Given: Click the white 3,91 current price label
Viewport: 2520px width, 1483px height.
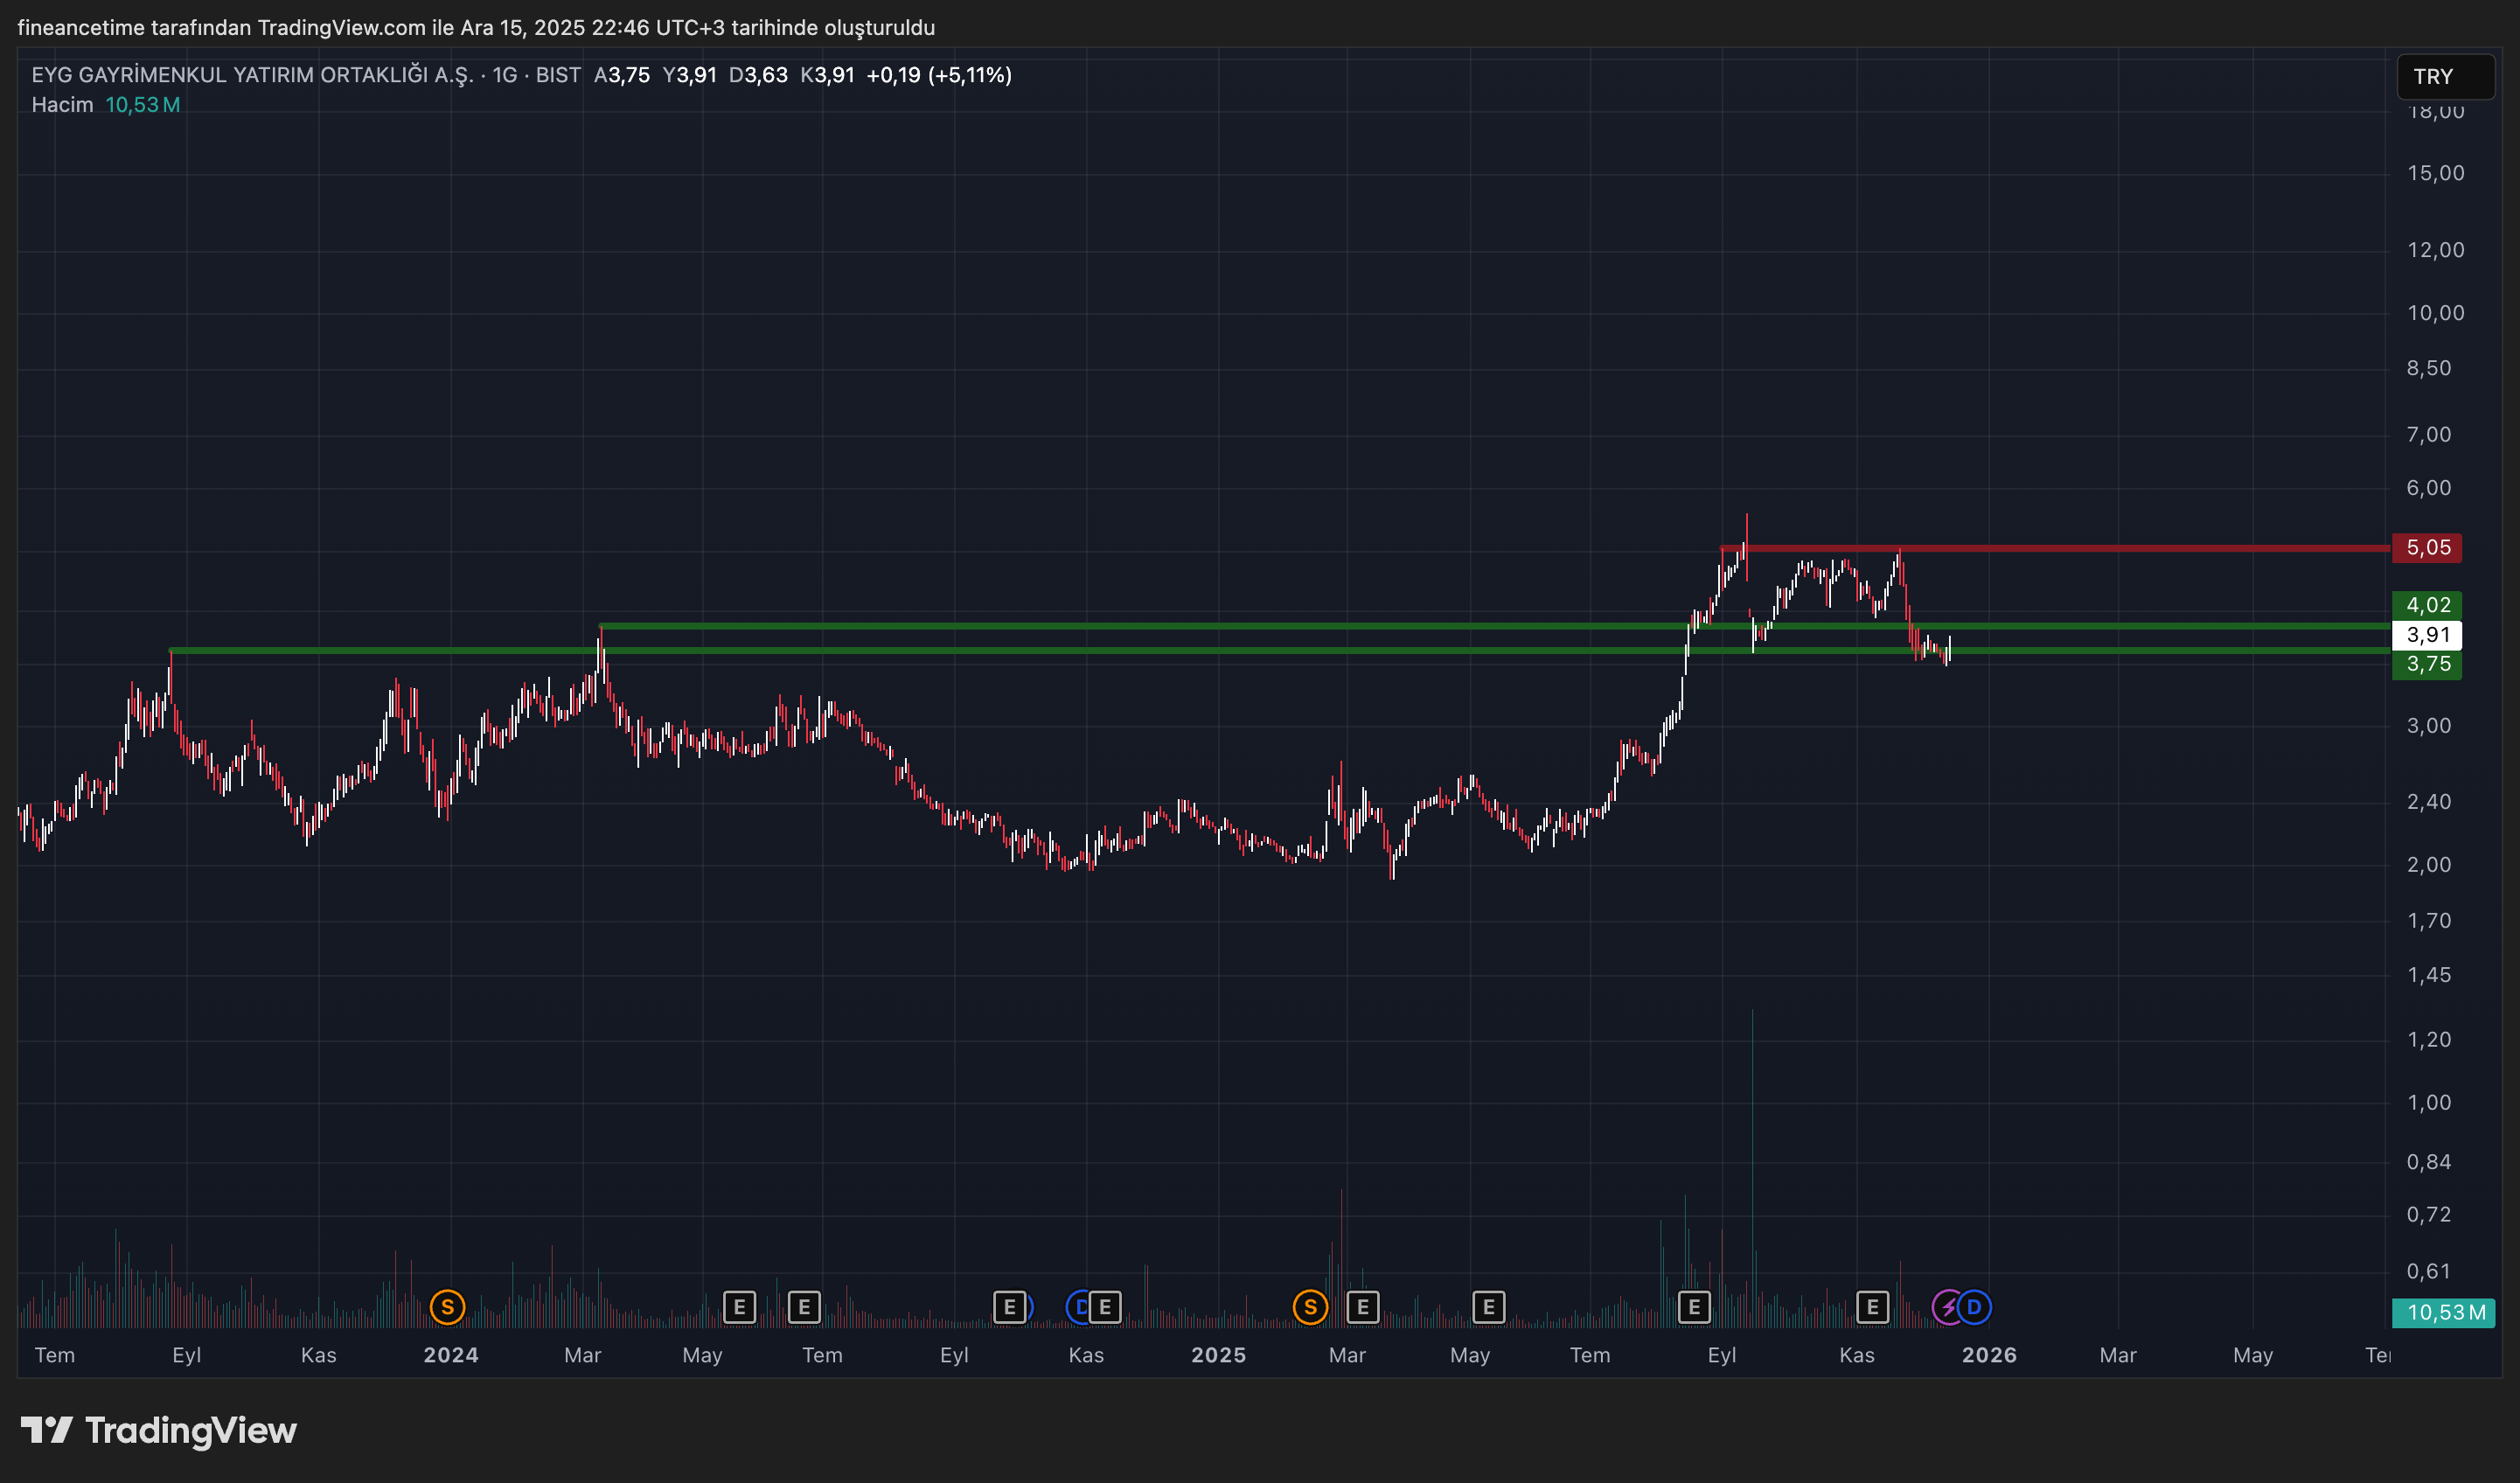Looking at the screenshot, I should coord(2427,635).
